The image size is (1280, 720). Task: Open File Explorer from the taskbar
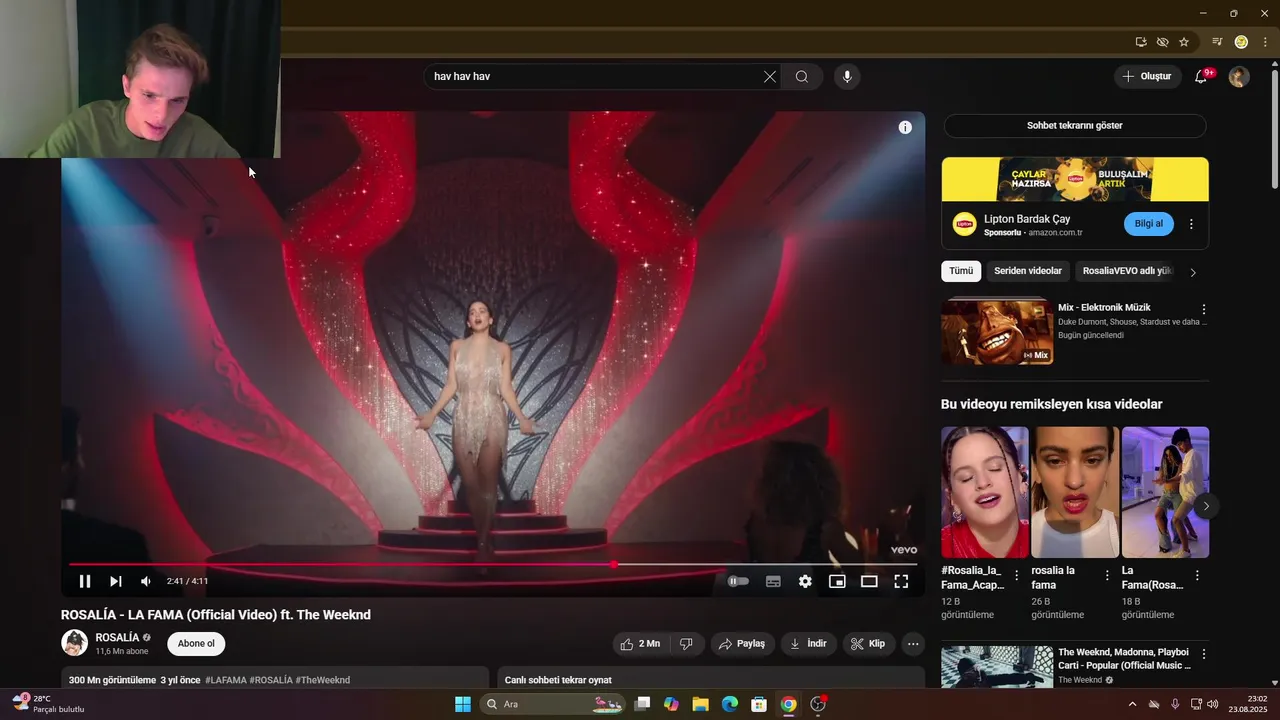pyautogui.click(x=700, y=704)
